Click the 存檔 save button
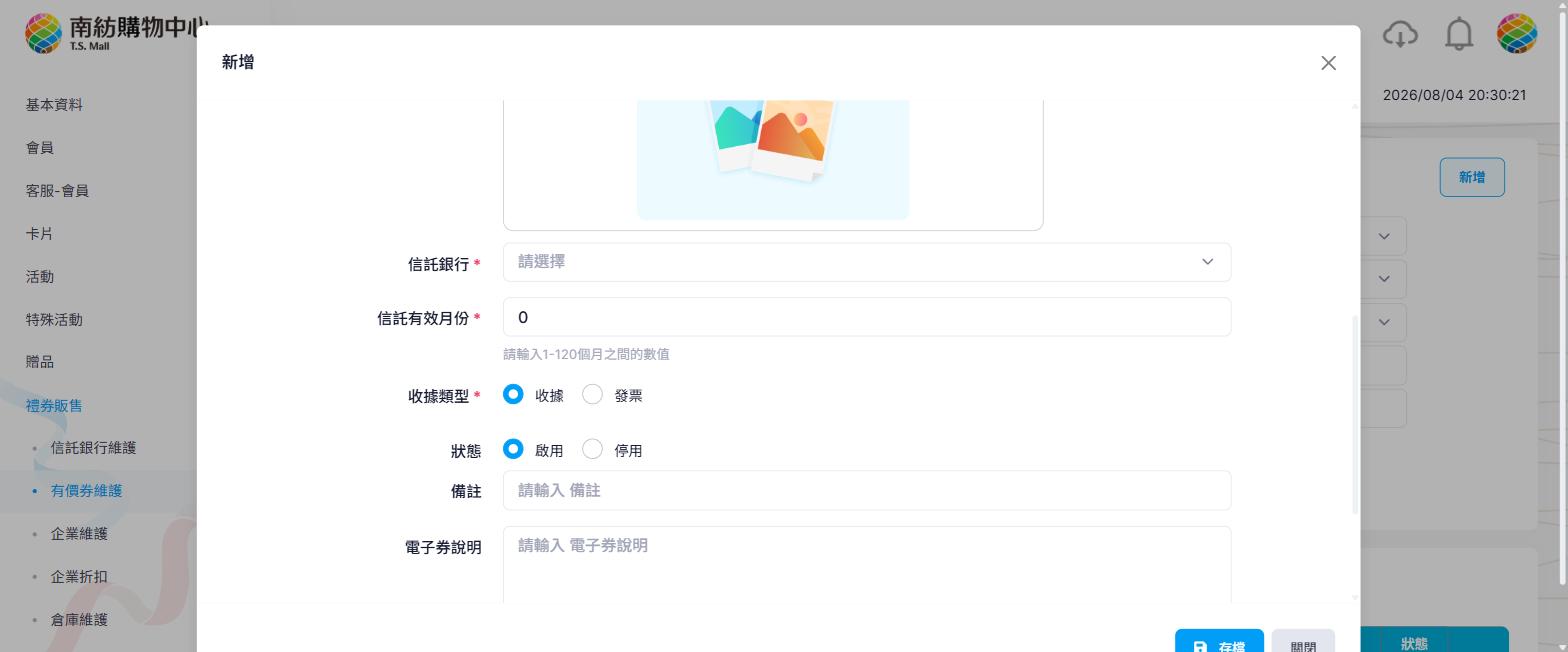1568x652 pixels. (1219, 641)
